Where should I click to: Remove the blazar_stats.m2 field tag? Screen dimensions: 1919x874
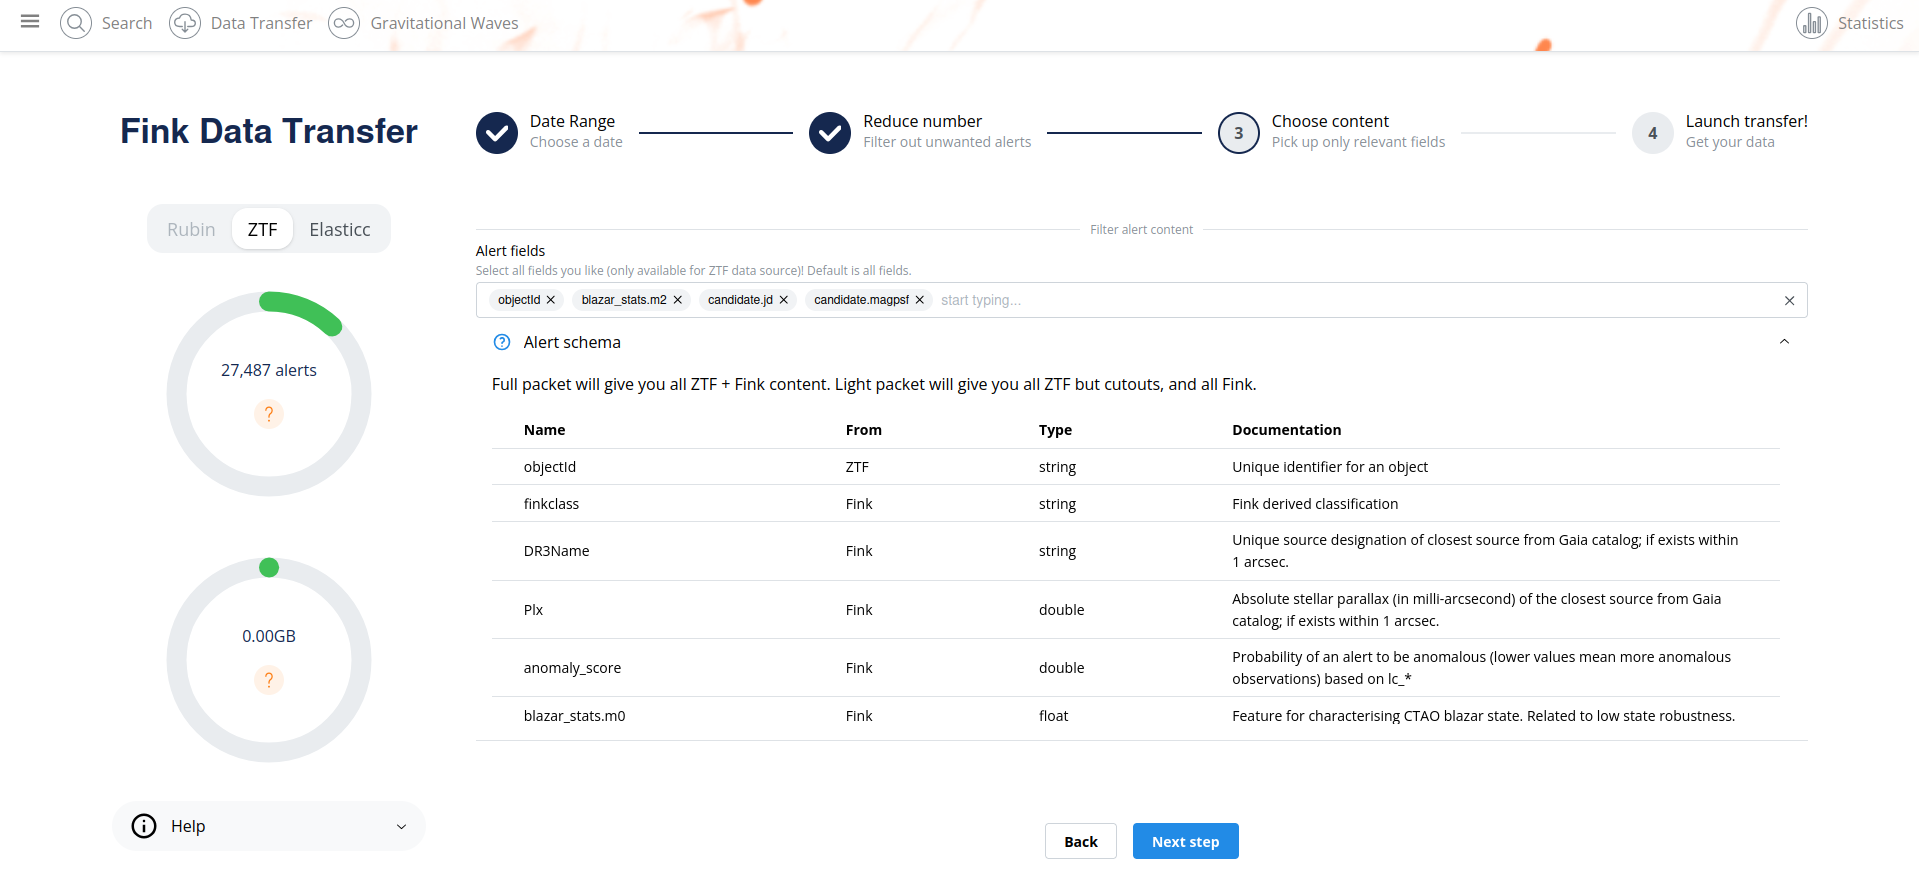(678, 300)
